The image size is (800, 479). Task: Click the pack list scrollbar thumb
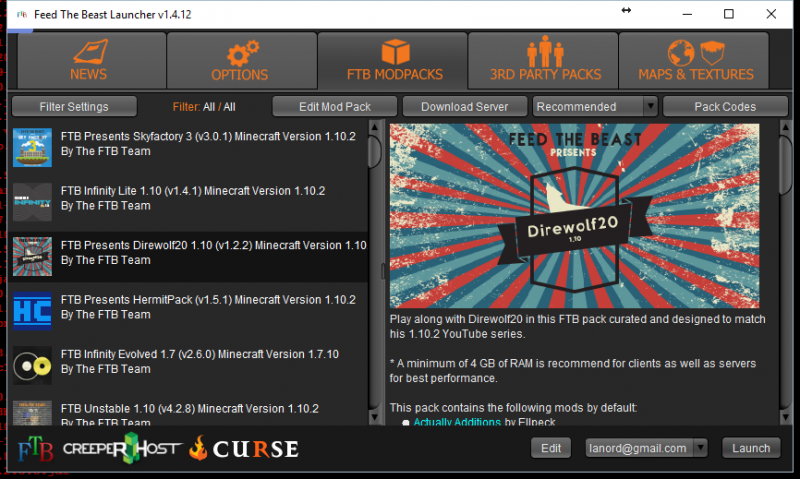(x=375, y=151)
